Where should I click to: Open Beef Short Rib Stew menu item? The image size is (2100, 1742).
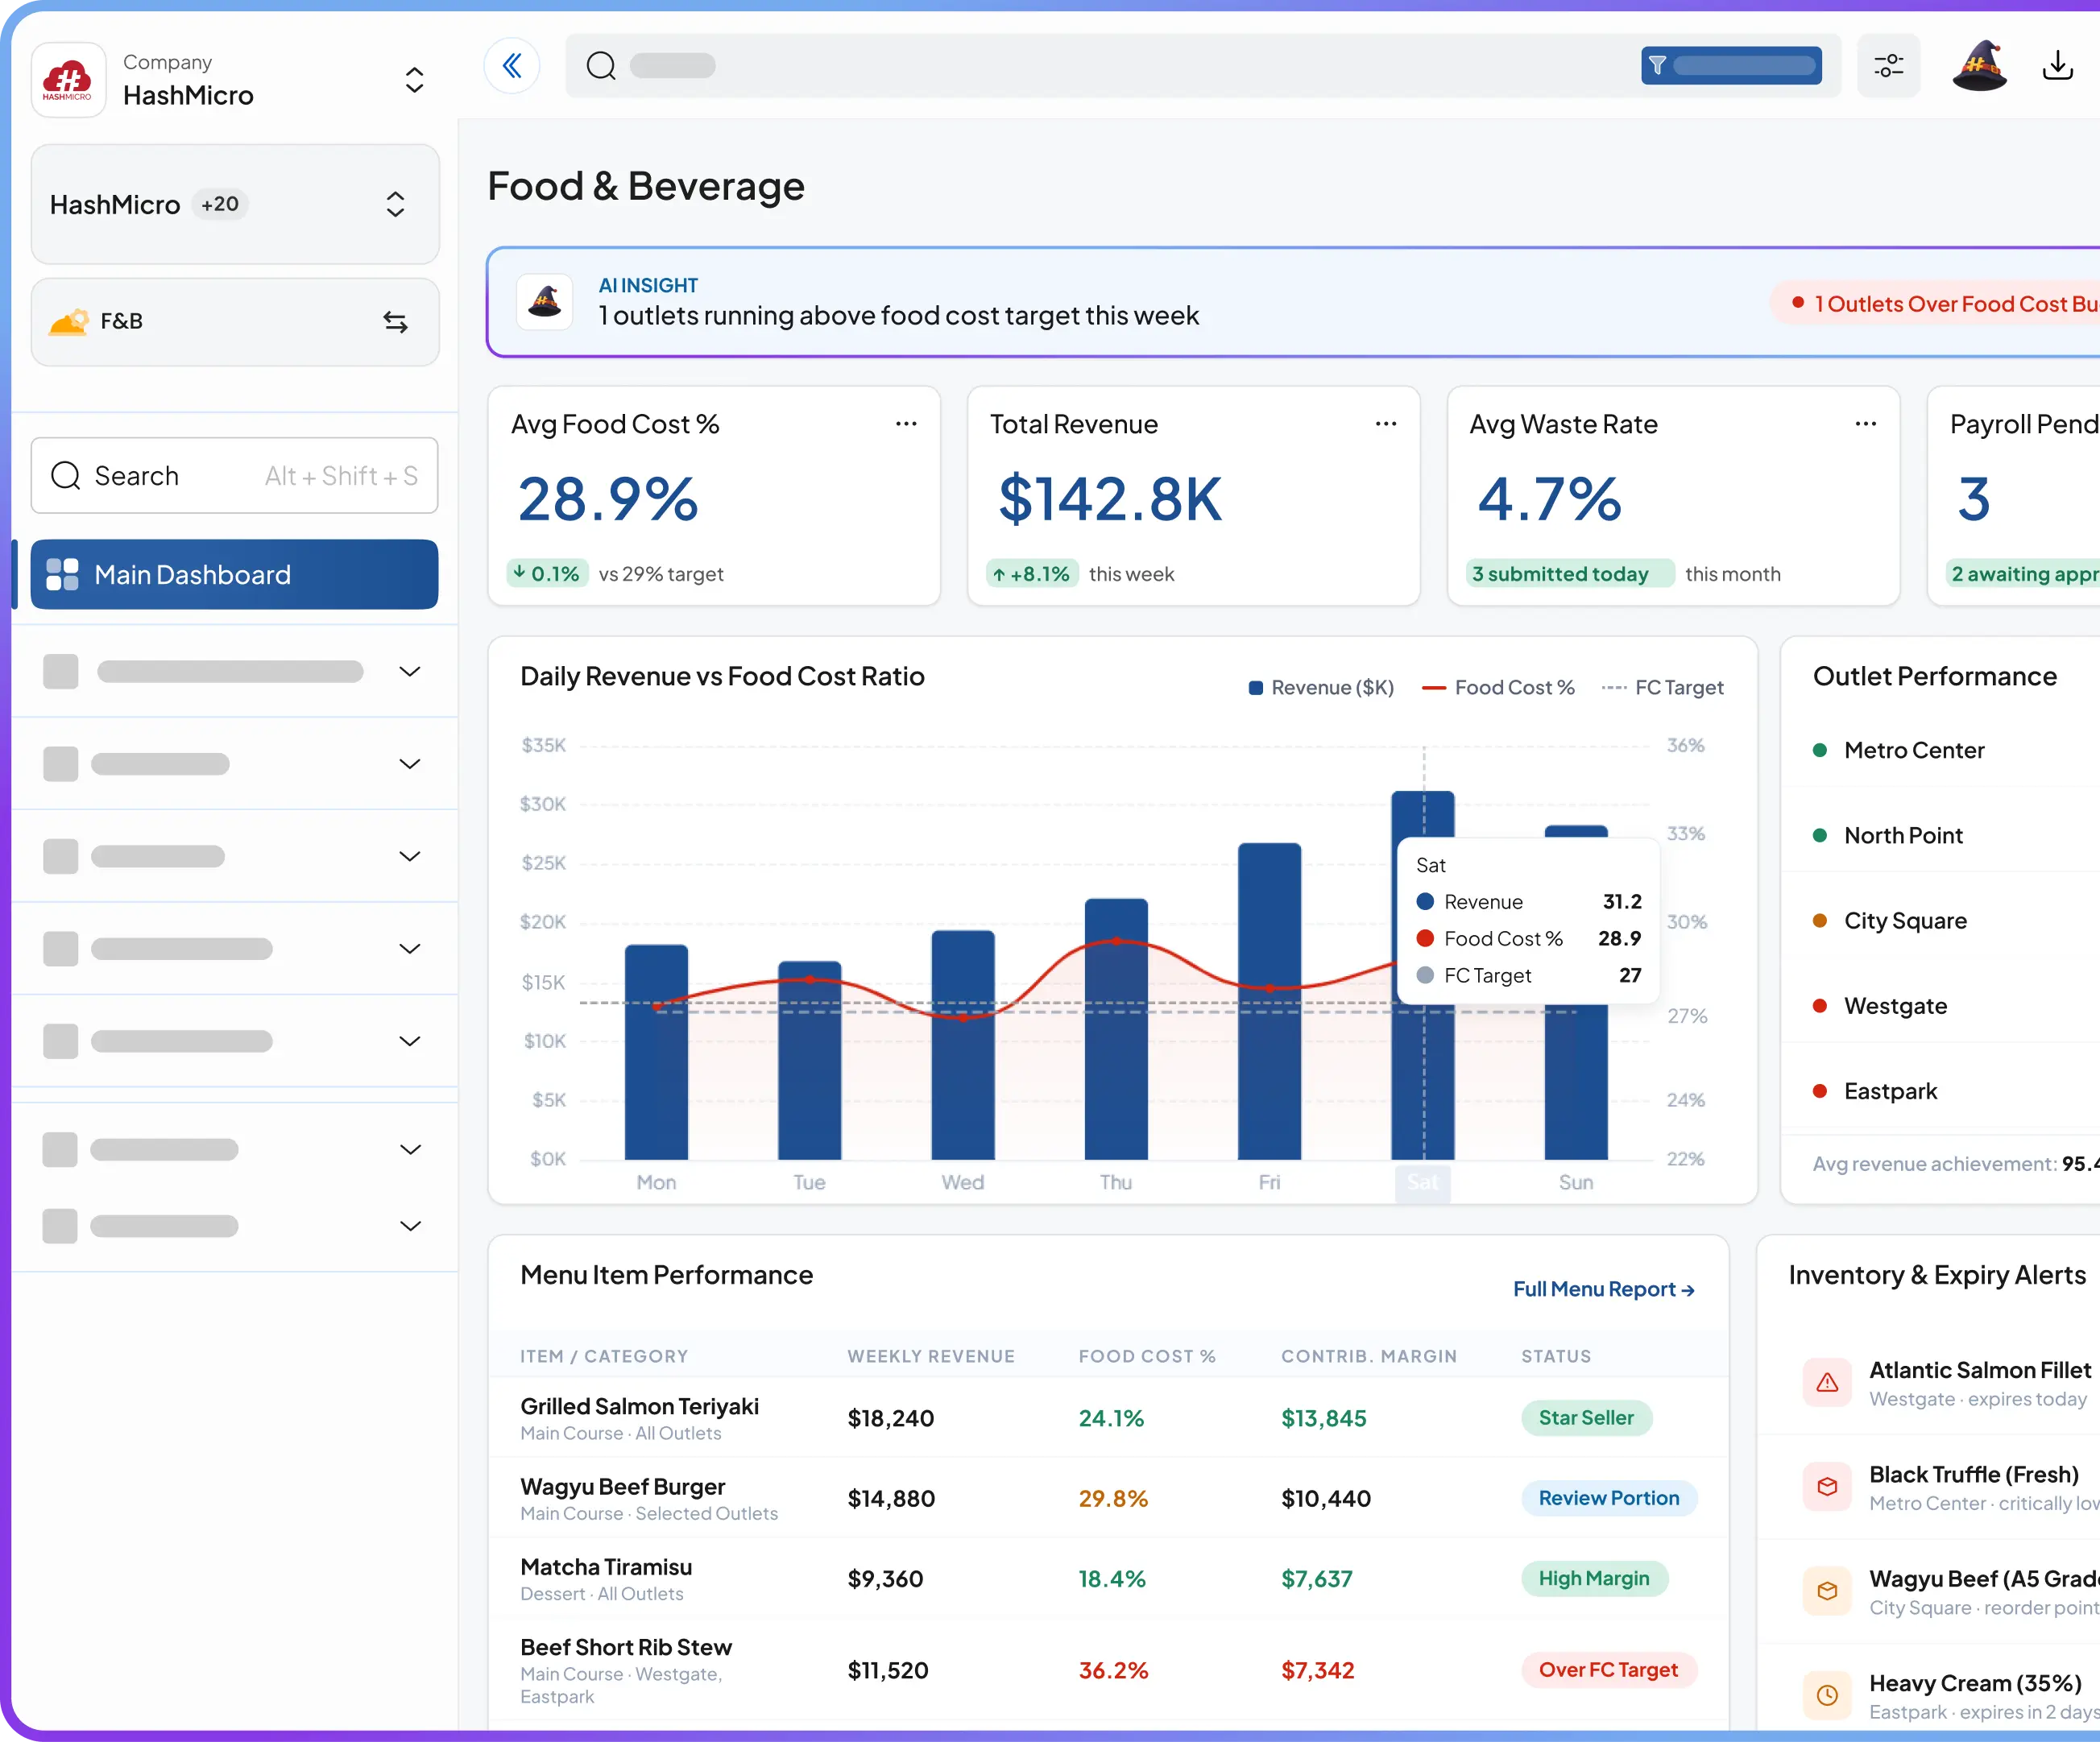coord(626,1647)
